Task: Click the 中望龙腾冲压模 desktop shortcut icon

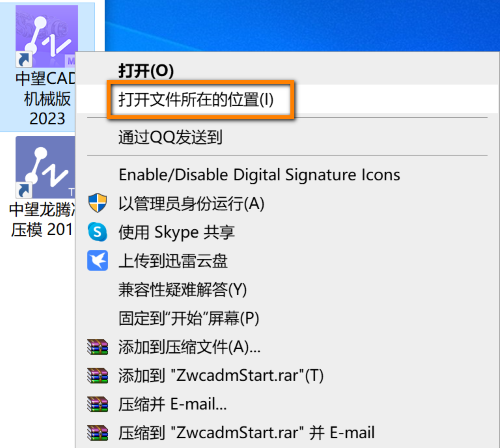Action: pos(46,167)
